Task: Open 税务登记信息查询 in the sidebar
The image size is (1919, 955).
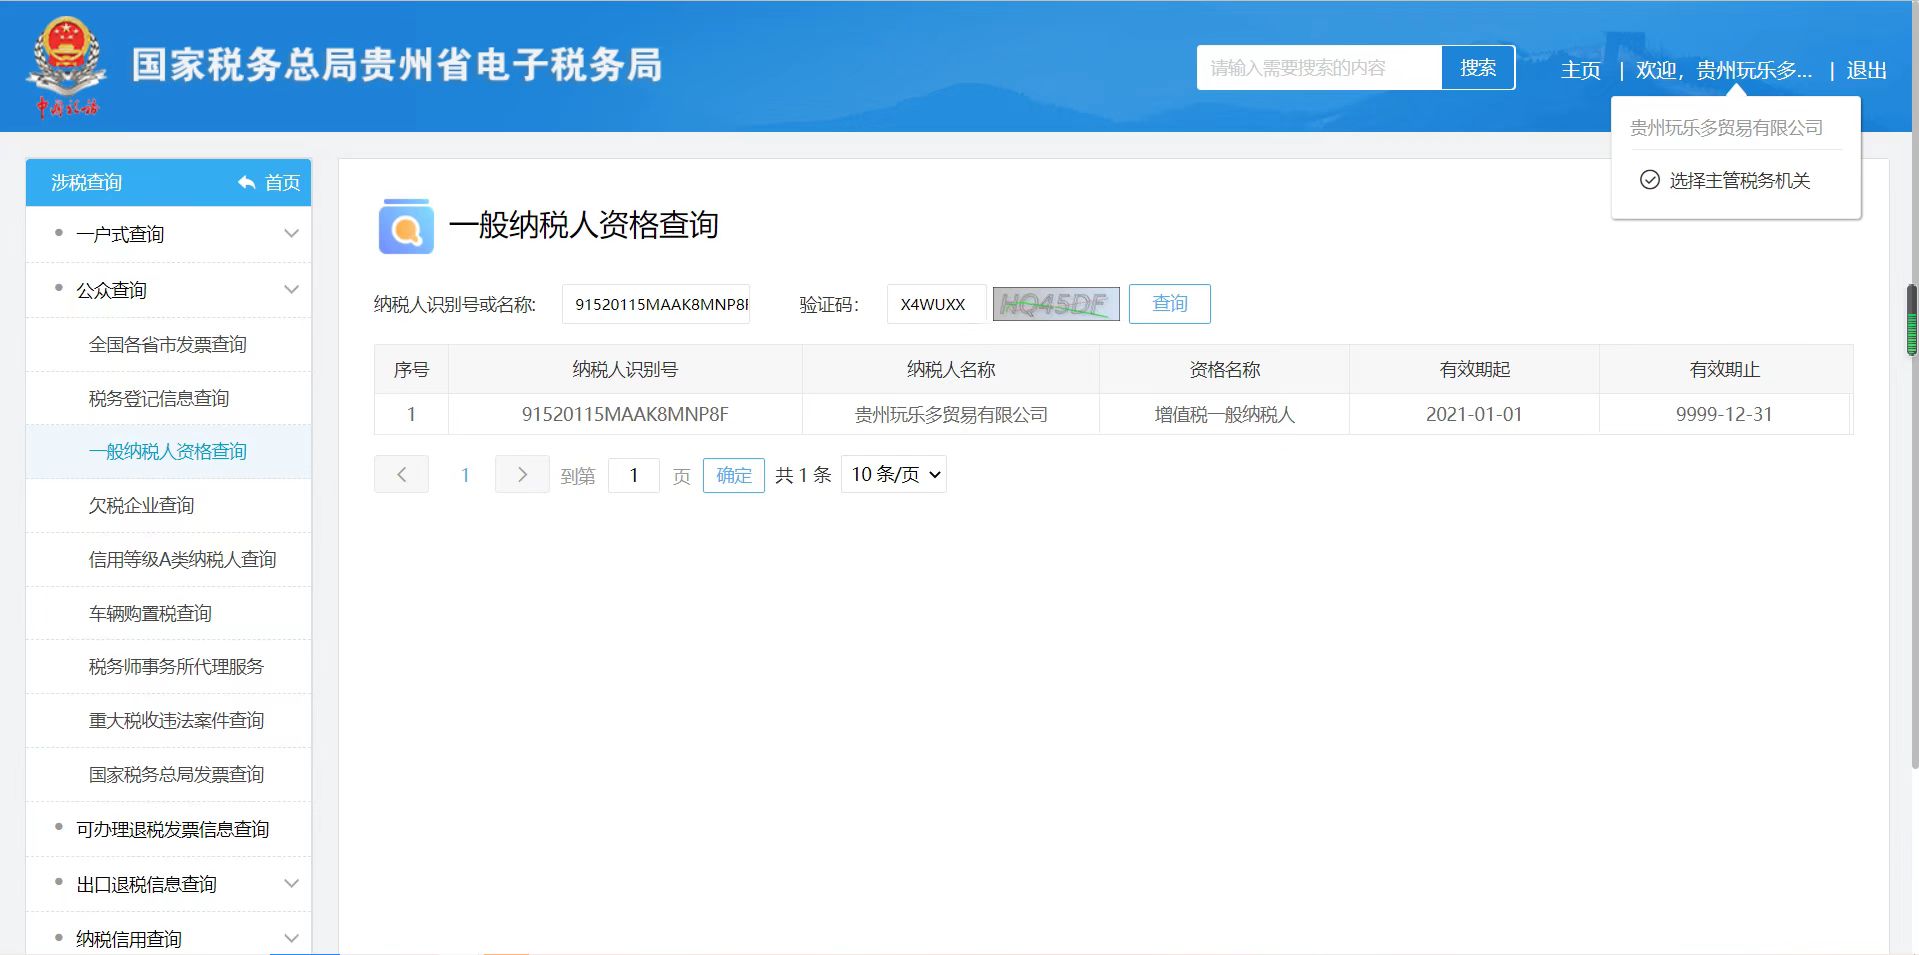Action: (159, 398)
